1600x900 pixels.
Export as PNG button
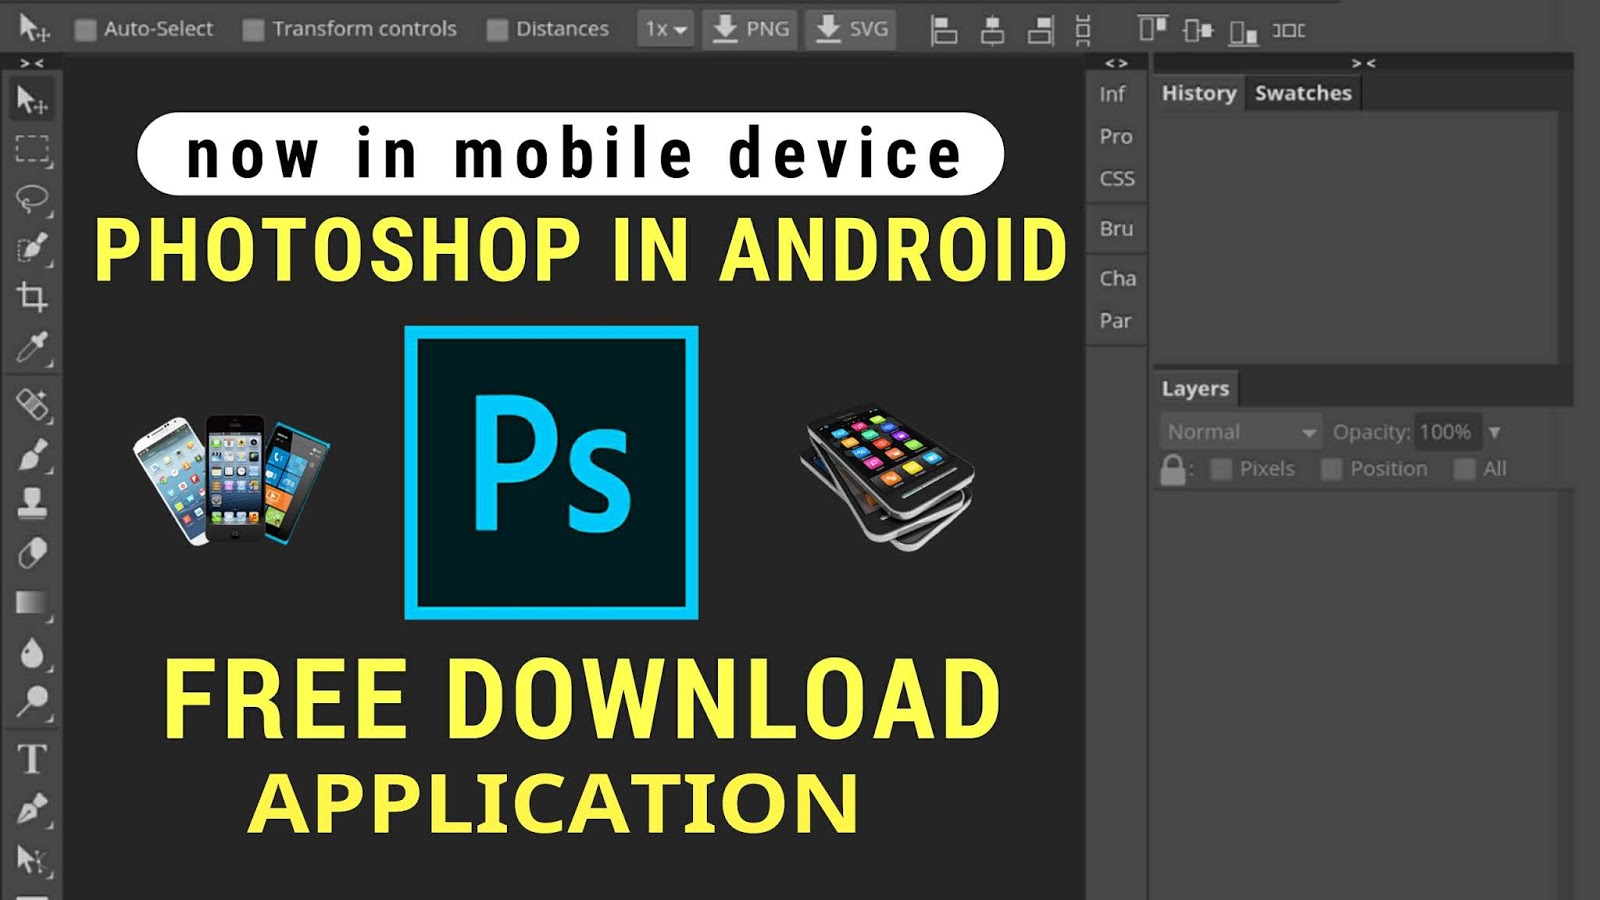(750, 29)
